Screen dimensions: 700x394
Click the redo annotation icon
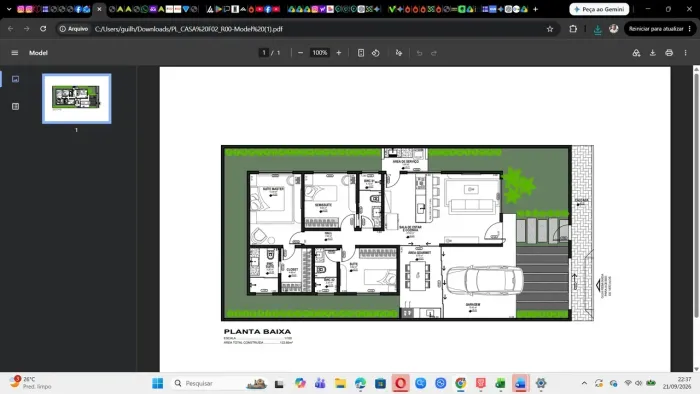(434, 53)
